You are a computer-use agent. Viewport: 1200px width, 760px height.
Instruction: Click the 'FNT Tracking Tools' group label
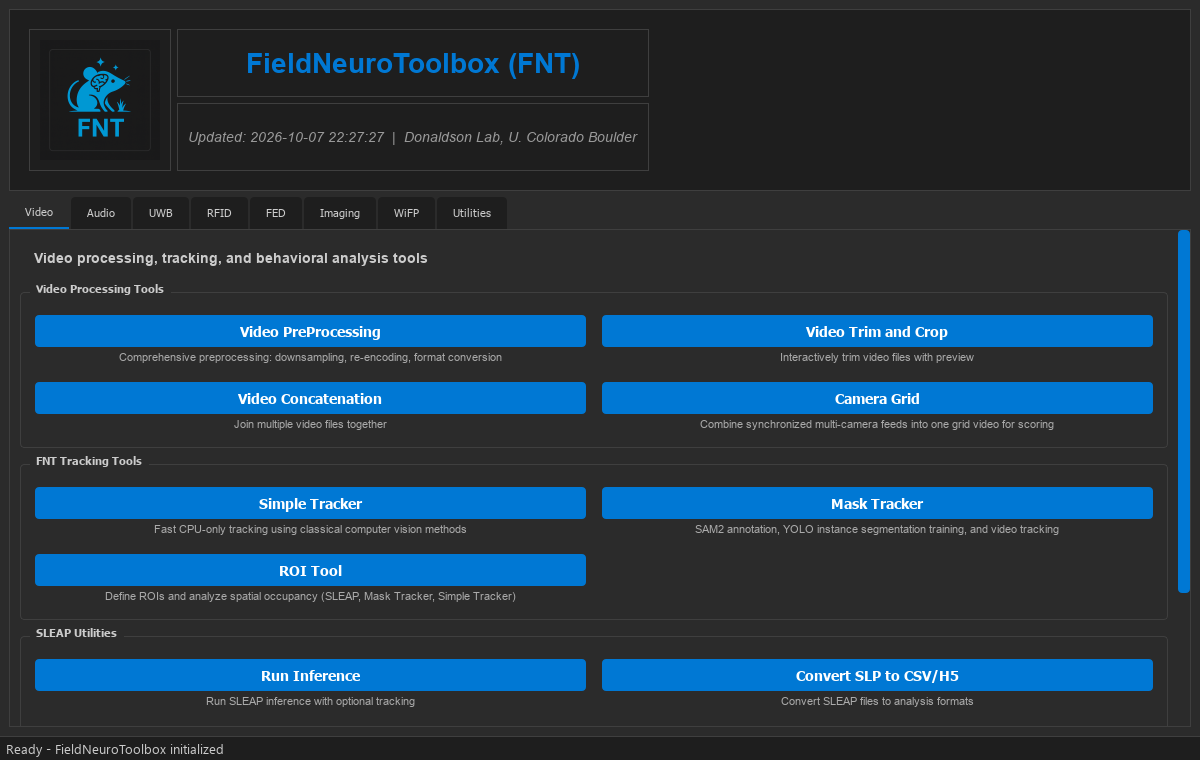89,461
